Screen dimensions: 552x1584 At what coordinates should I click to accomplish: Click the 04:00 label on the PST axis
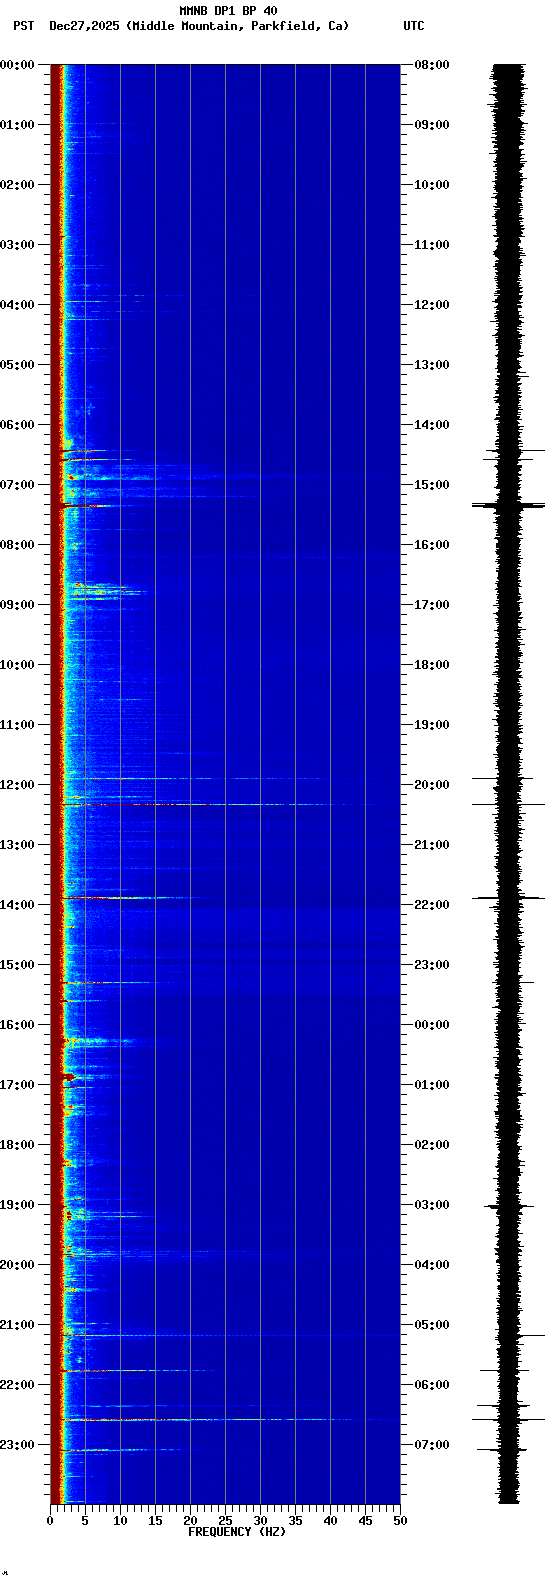click(17, 305)
